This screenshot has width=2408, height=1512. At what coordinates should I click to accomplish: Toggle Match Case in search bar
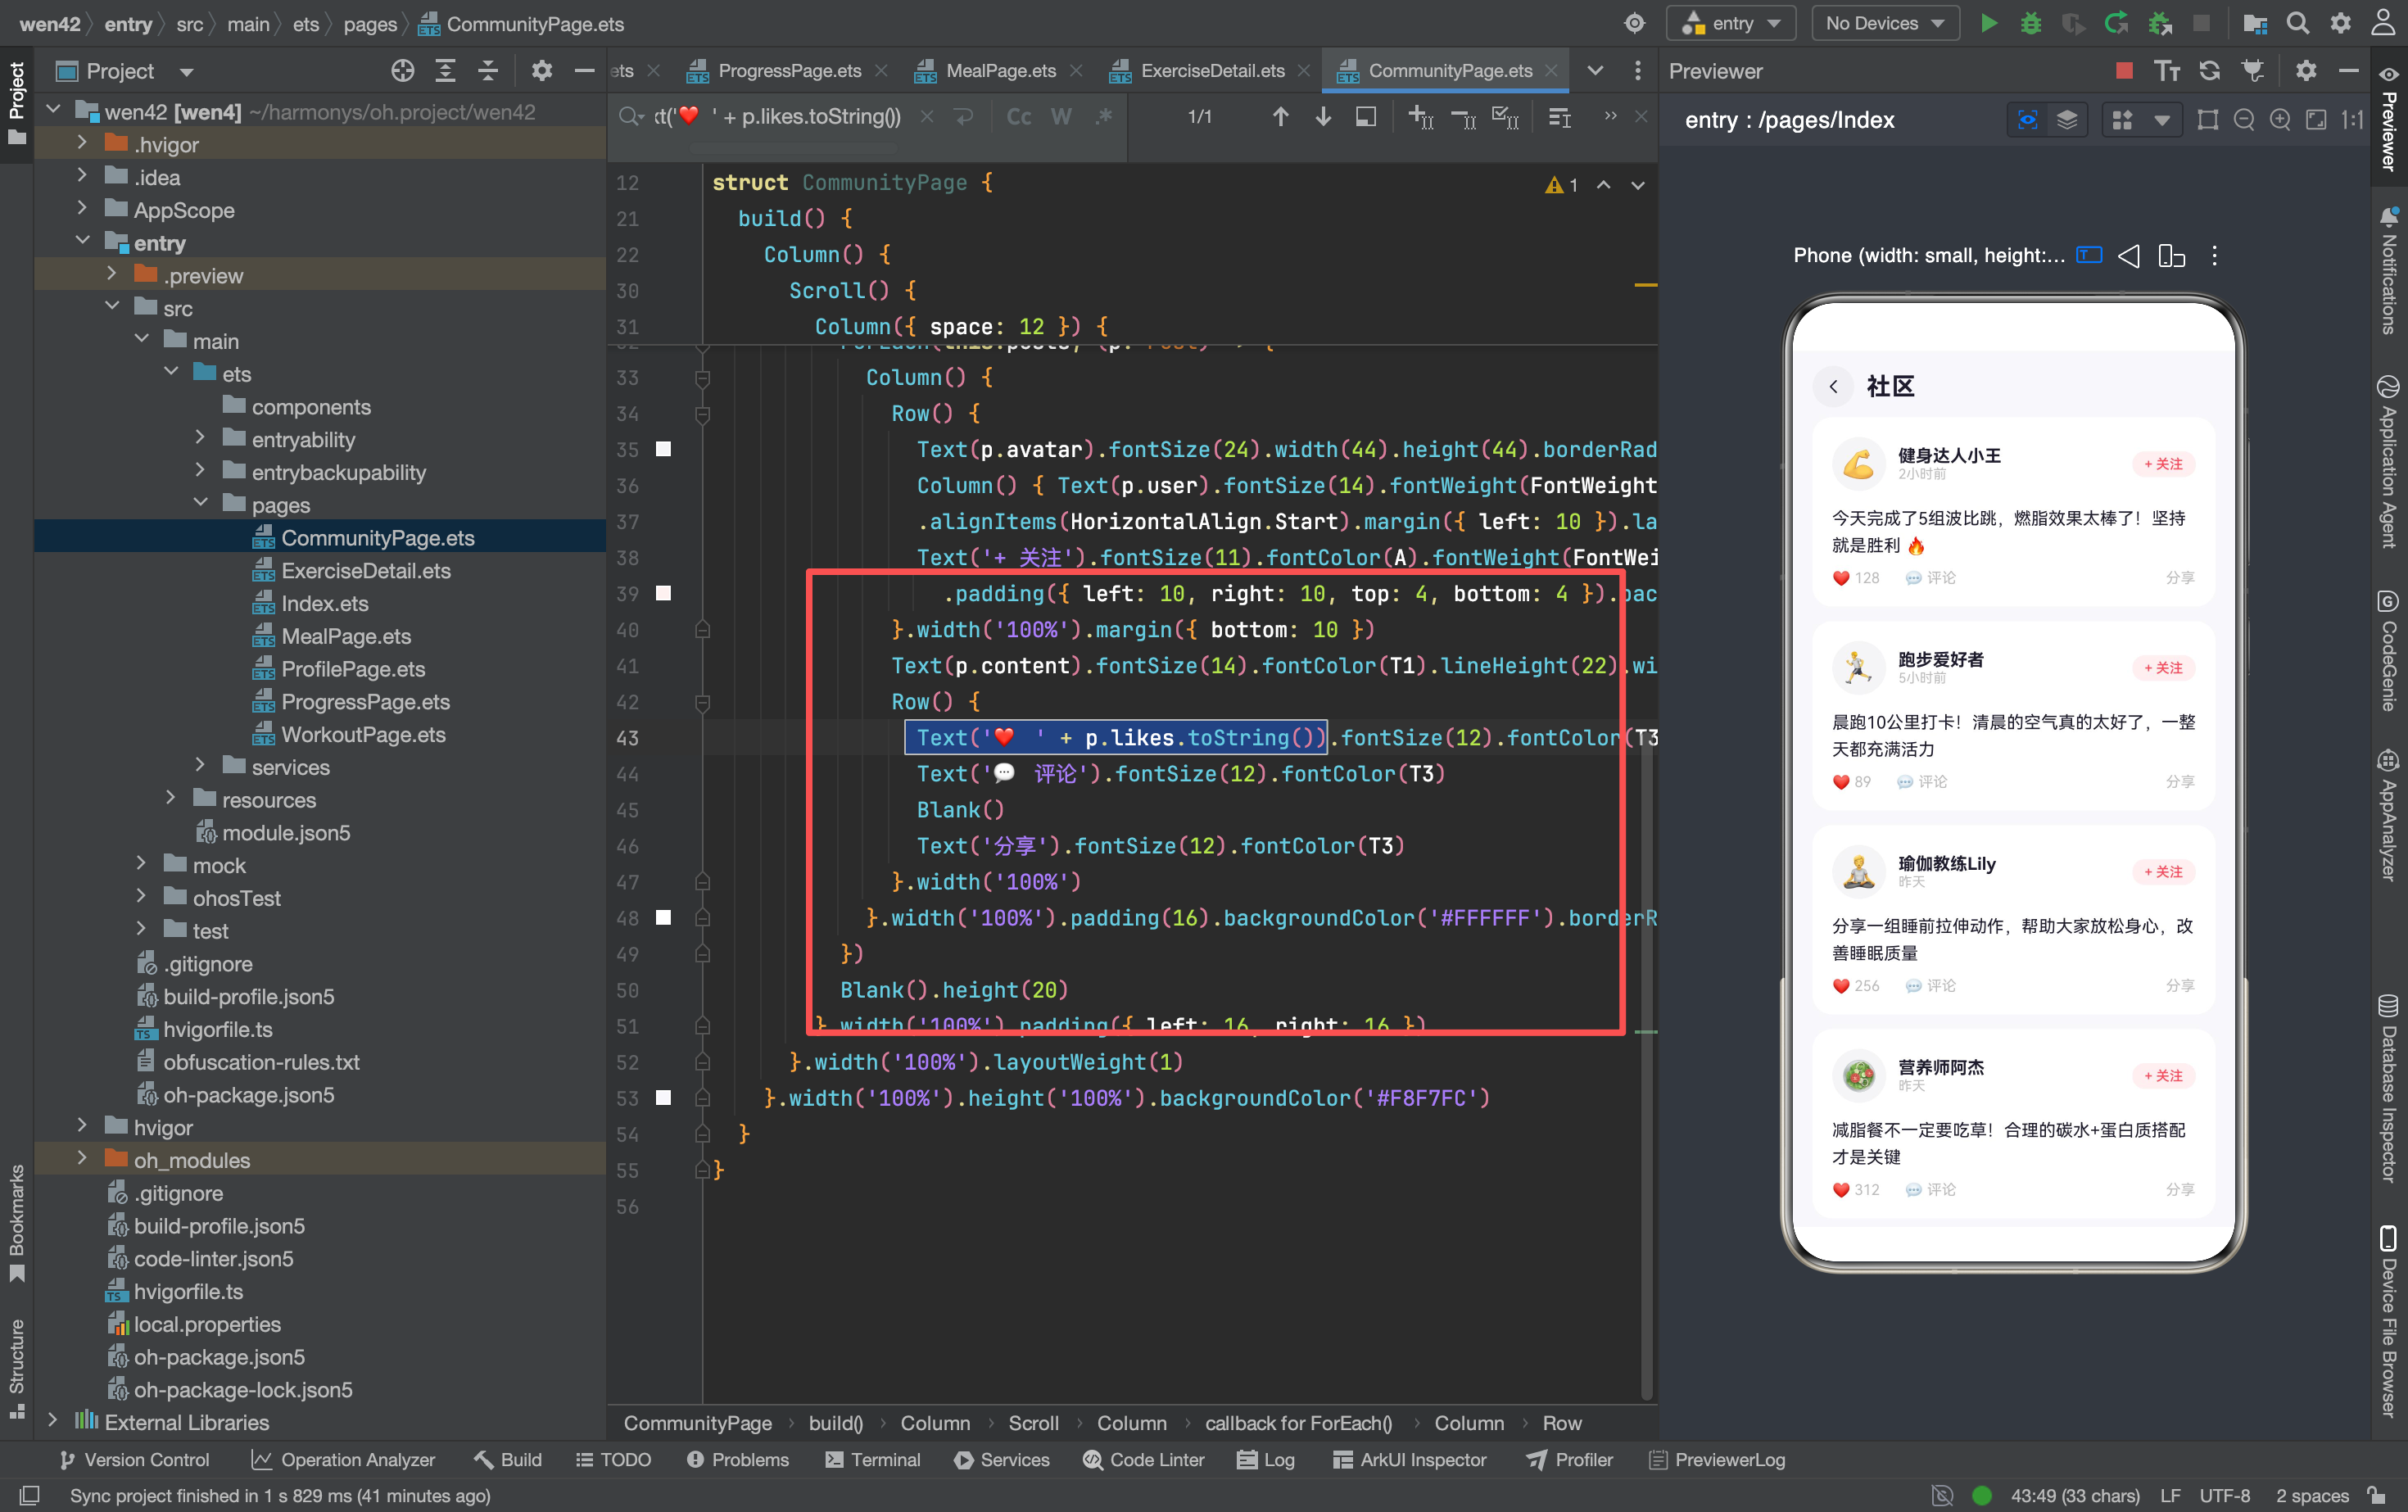1018,117
